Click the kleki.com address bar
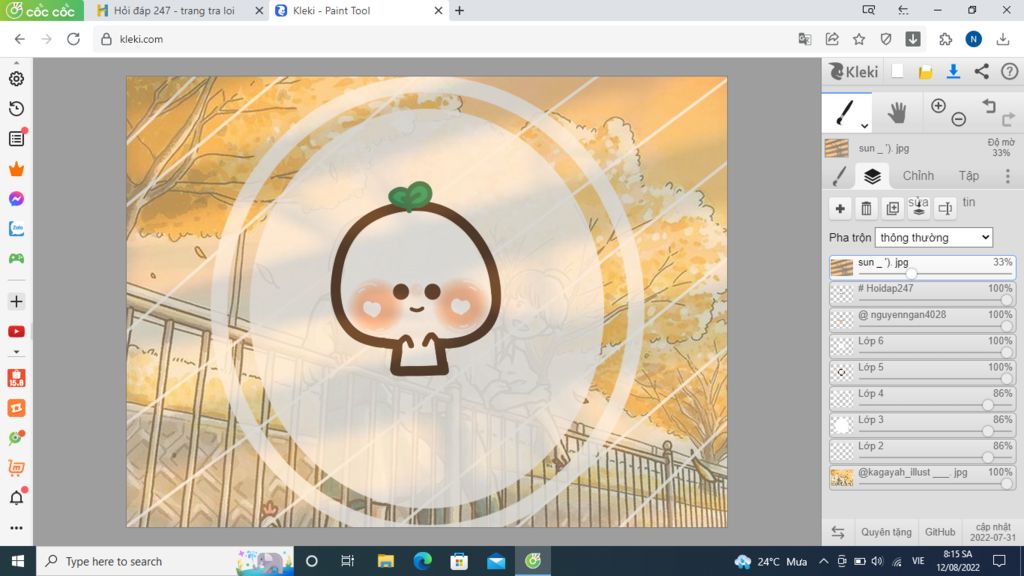 pos(444,39)
